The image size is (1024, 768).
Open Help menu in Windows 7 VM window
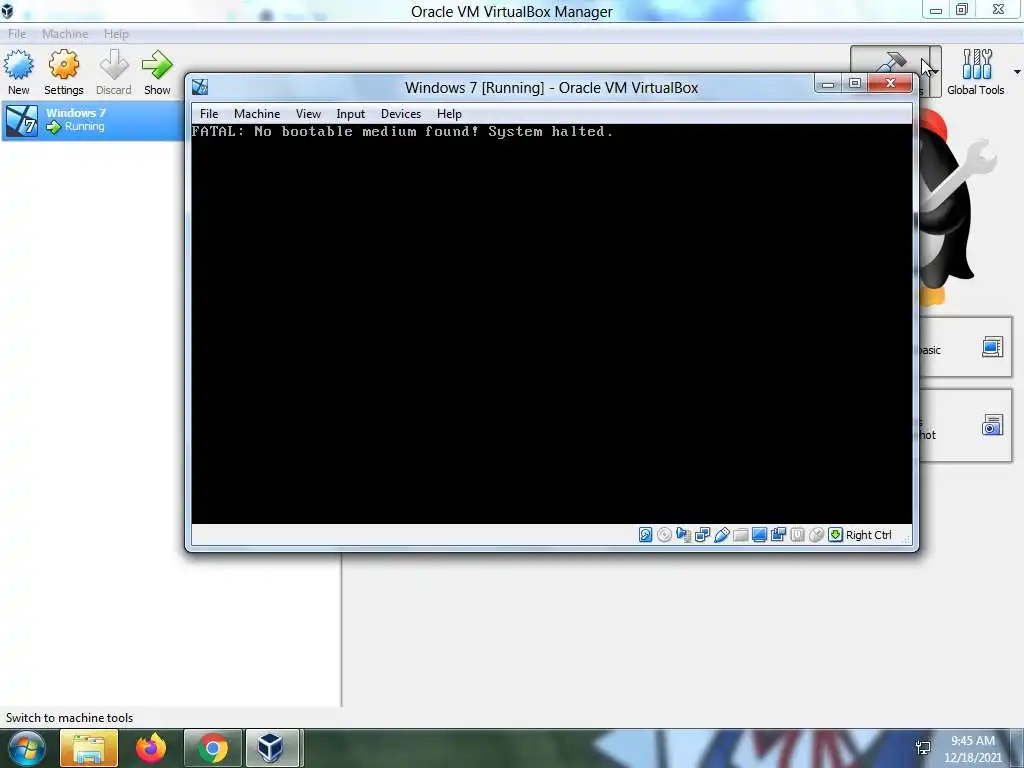point(449,114)
